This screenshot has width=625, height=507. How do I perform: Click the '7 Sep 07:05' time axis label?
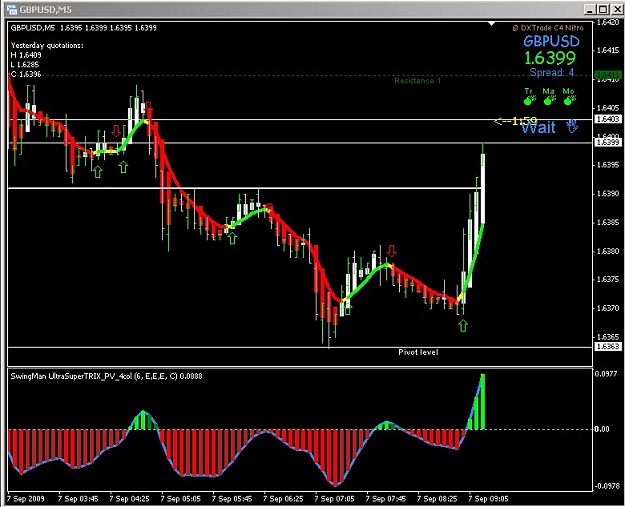click(x=334, y=499)
